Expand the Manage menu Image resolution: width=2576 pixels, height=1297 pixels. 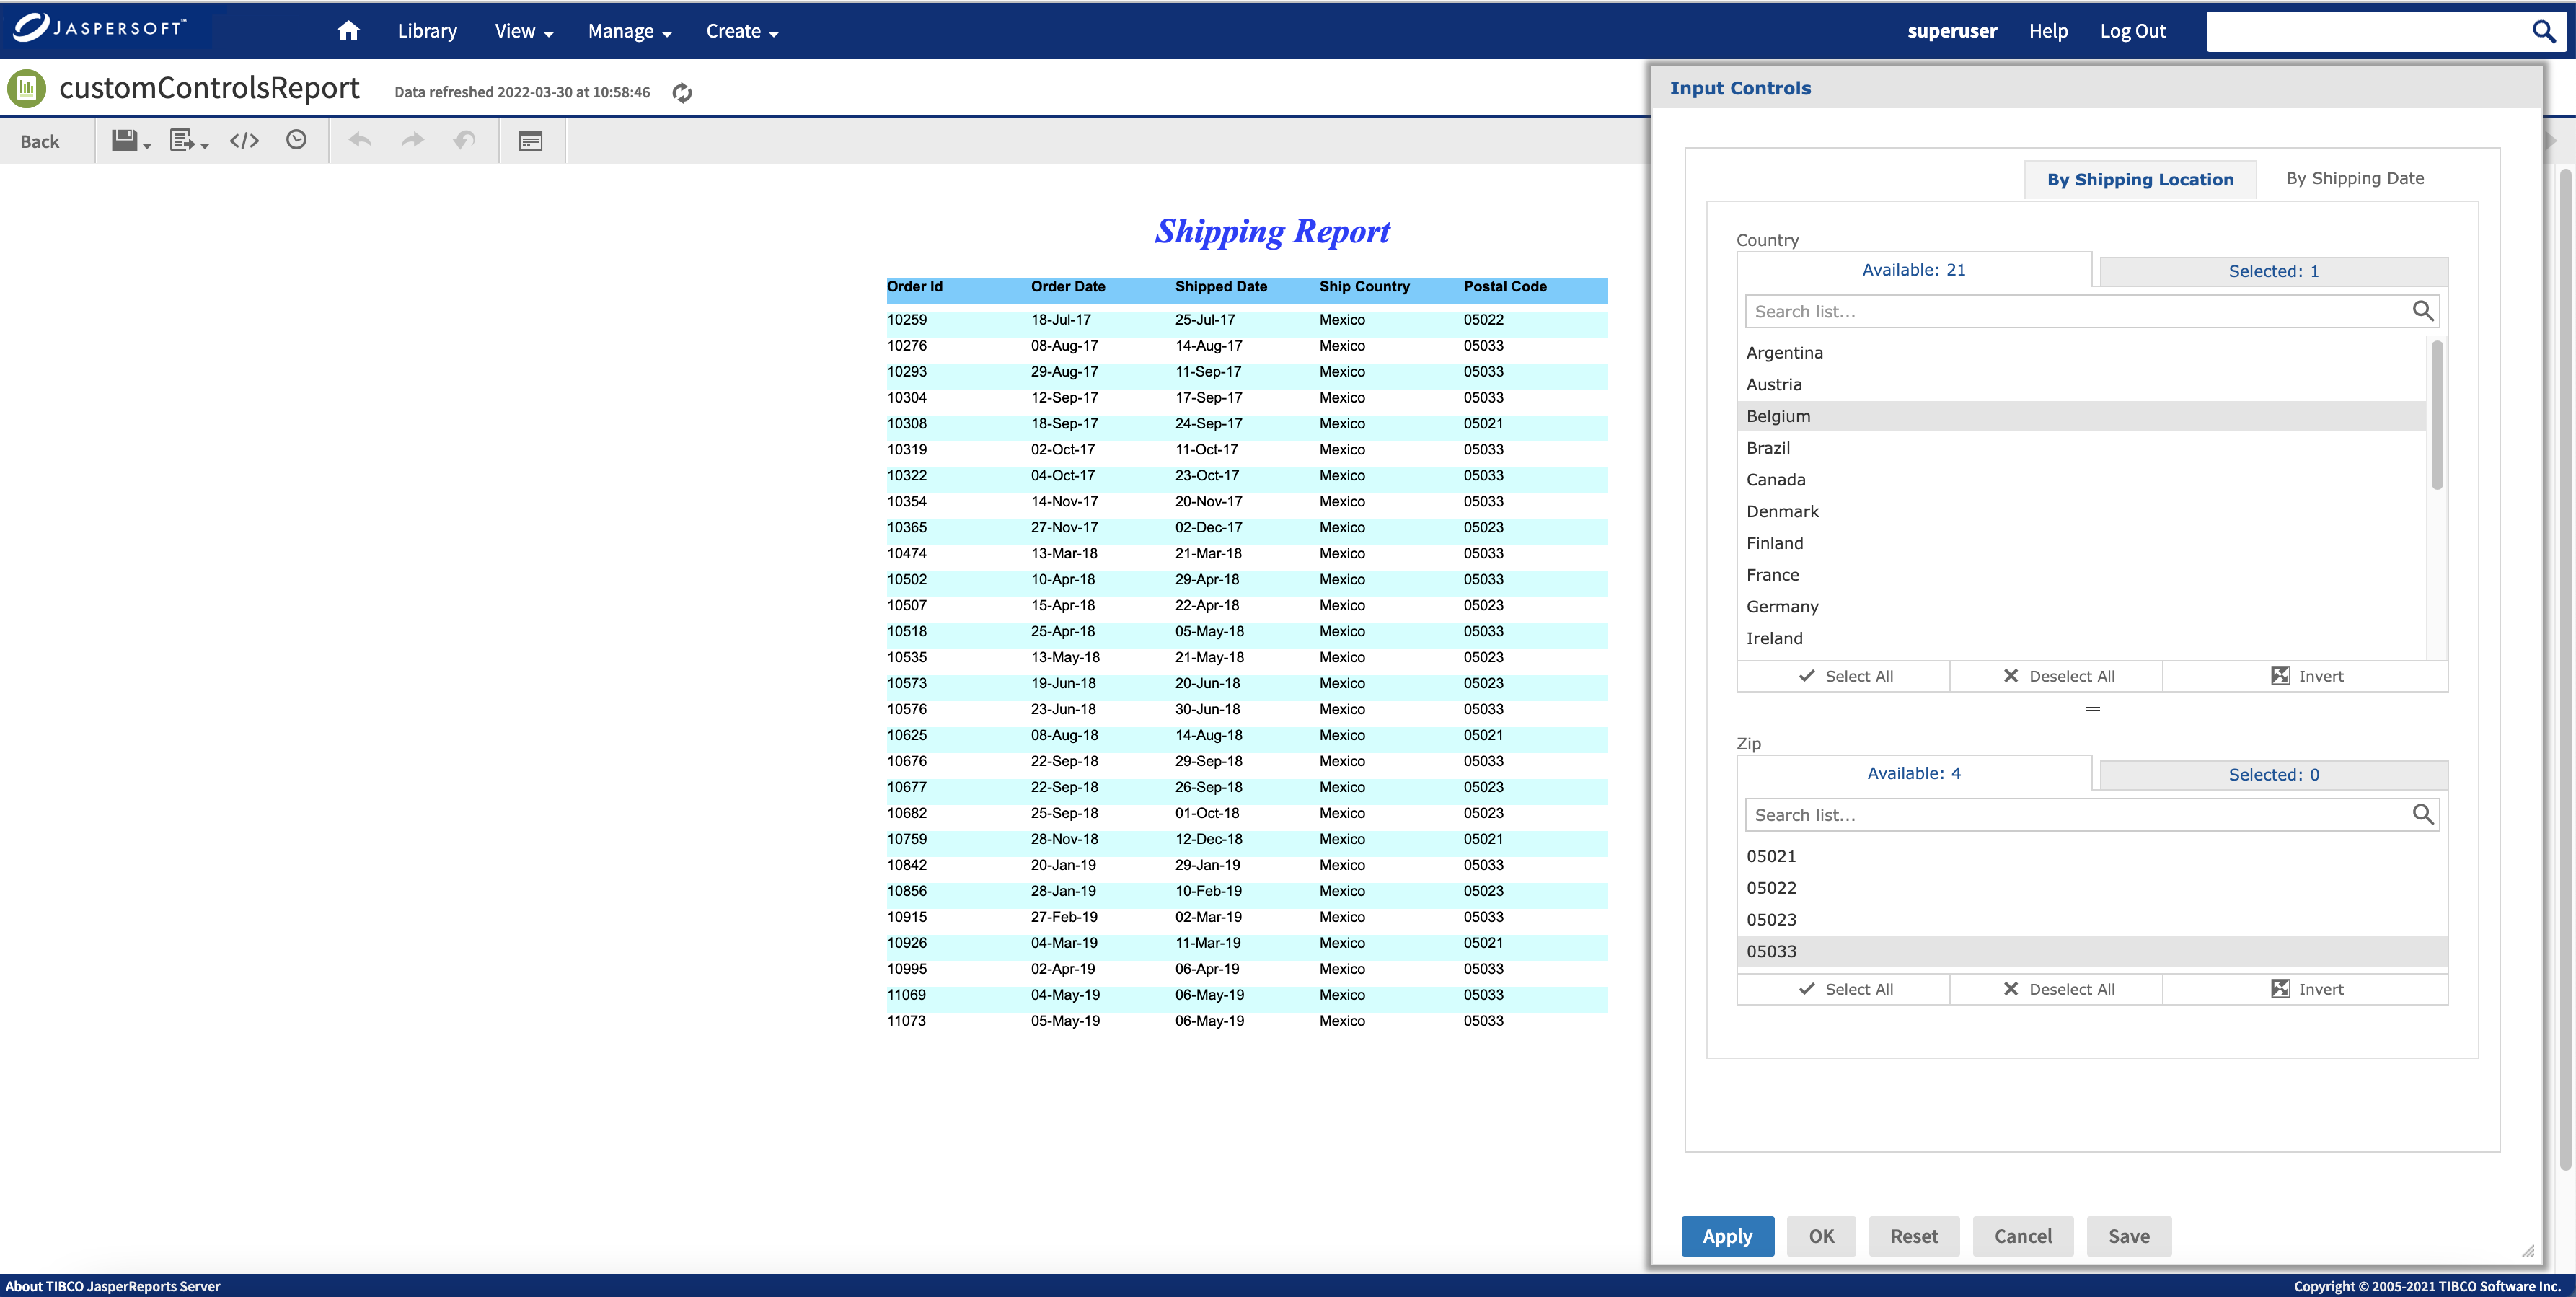pyautogui.click(x=630, y=31)
